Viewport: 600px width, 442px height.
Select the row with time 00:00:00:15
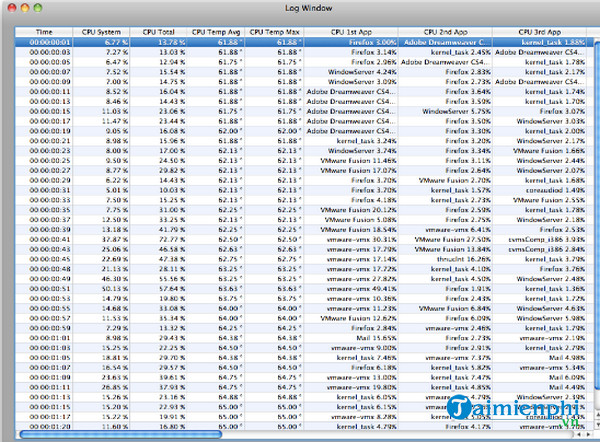coord(304,111)
